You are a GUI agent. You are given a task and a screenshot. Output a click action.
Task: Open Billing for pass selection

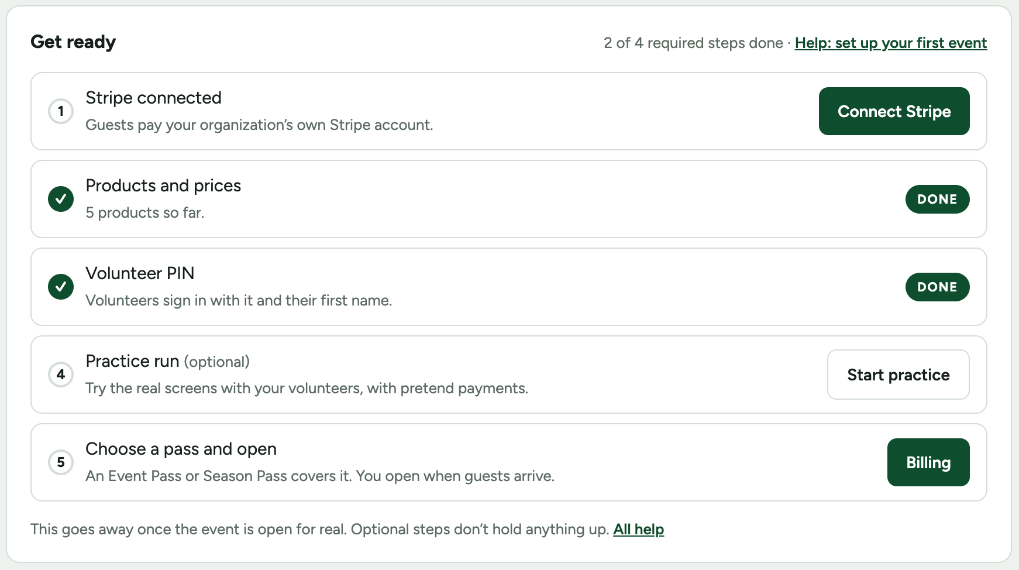(x=928, y=462)
